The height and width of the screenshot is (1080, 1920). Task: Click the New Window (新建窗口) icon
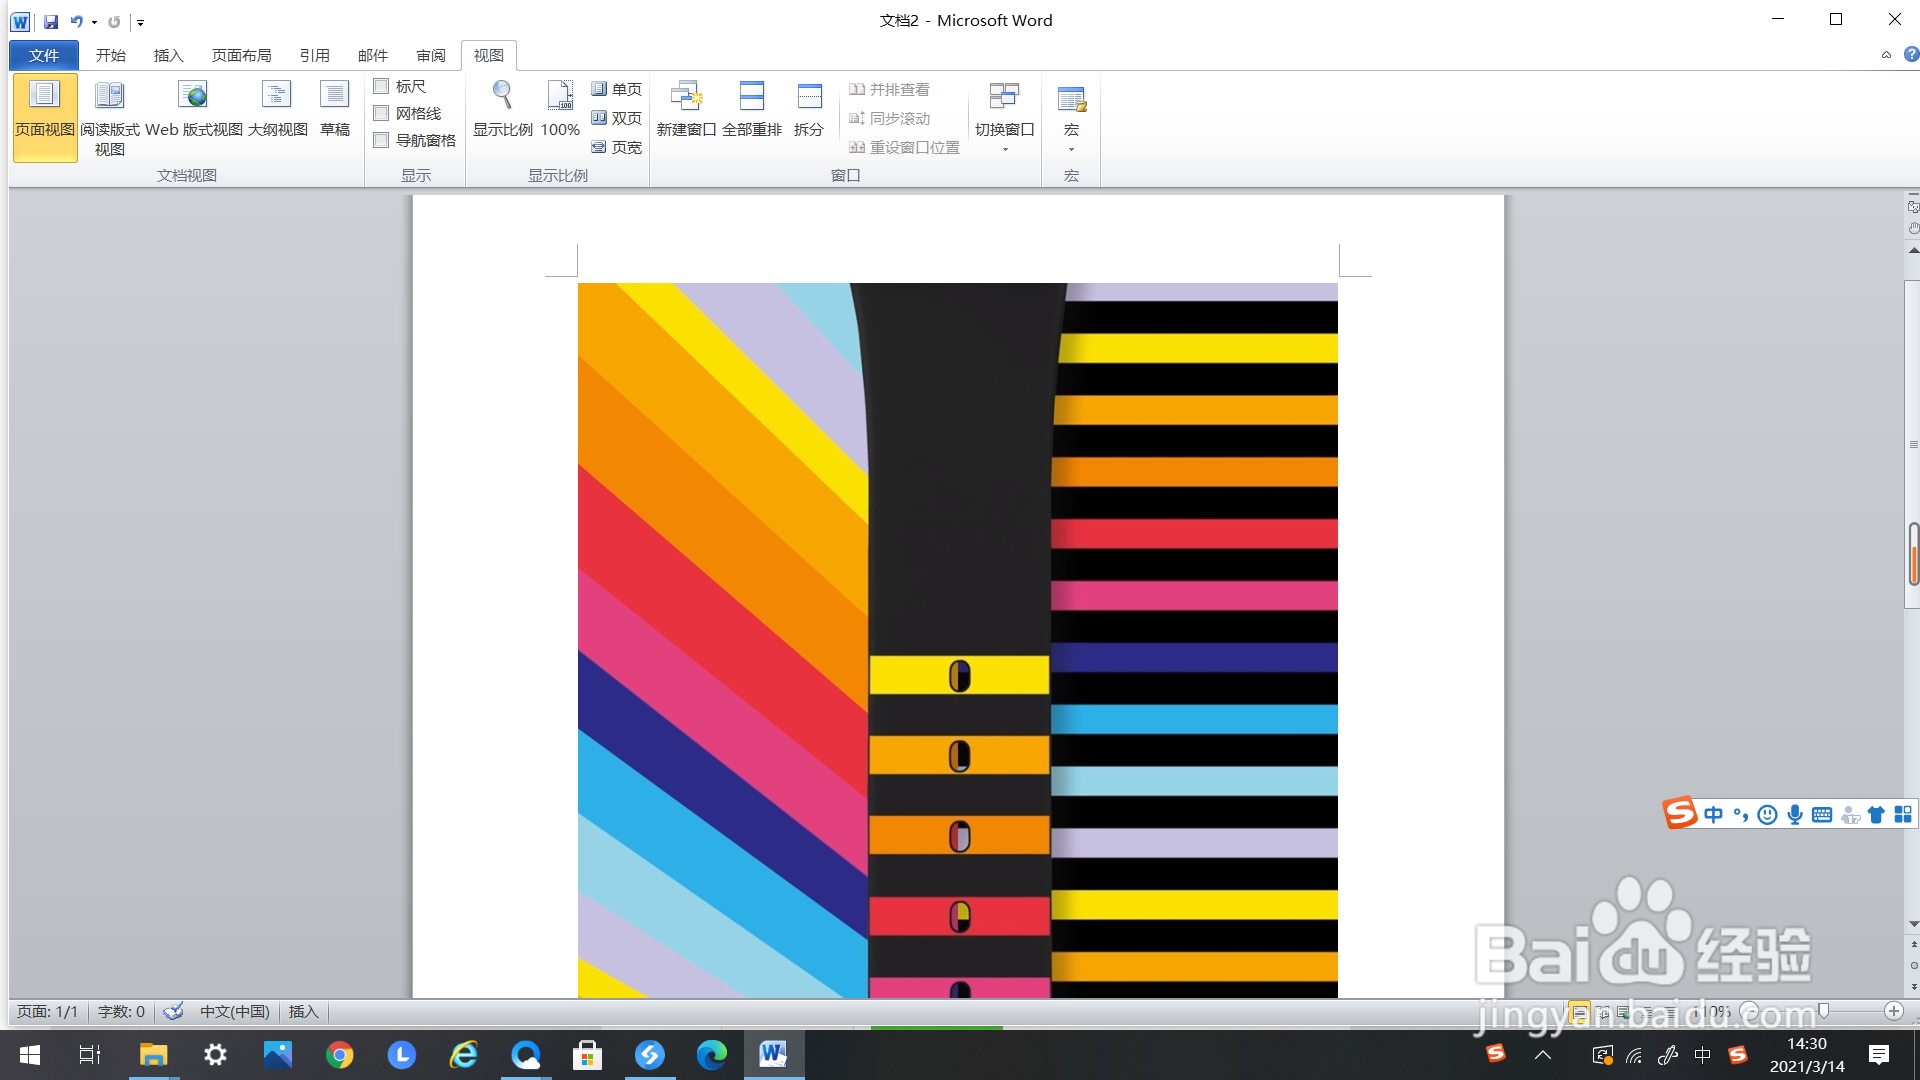point(686,96)
